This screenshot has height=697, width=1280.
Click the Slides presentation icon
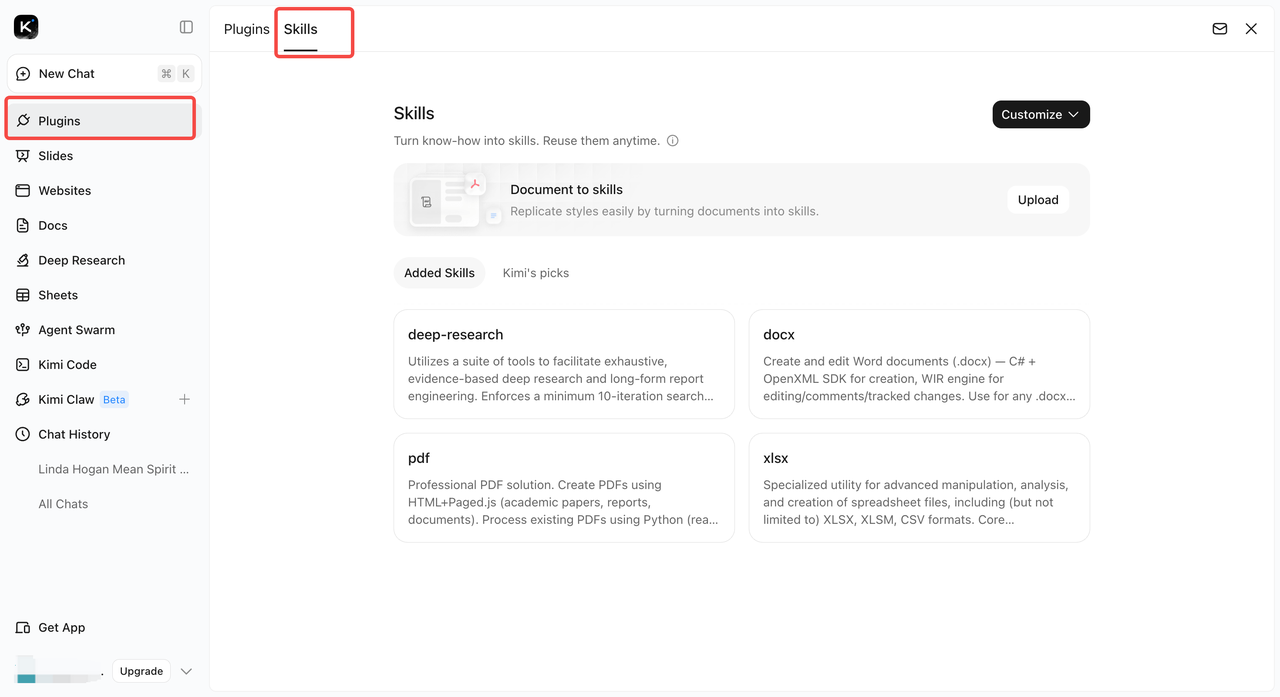(23, 156)
